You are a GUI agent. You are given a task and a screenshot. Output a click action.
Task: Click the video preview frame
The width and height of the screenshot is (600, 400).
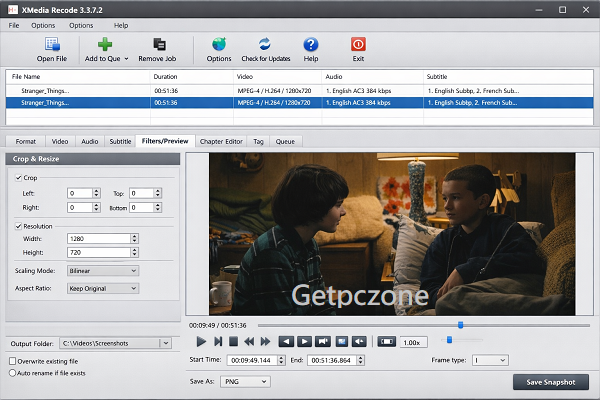(392, 234)
